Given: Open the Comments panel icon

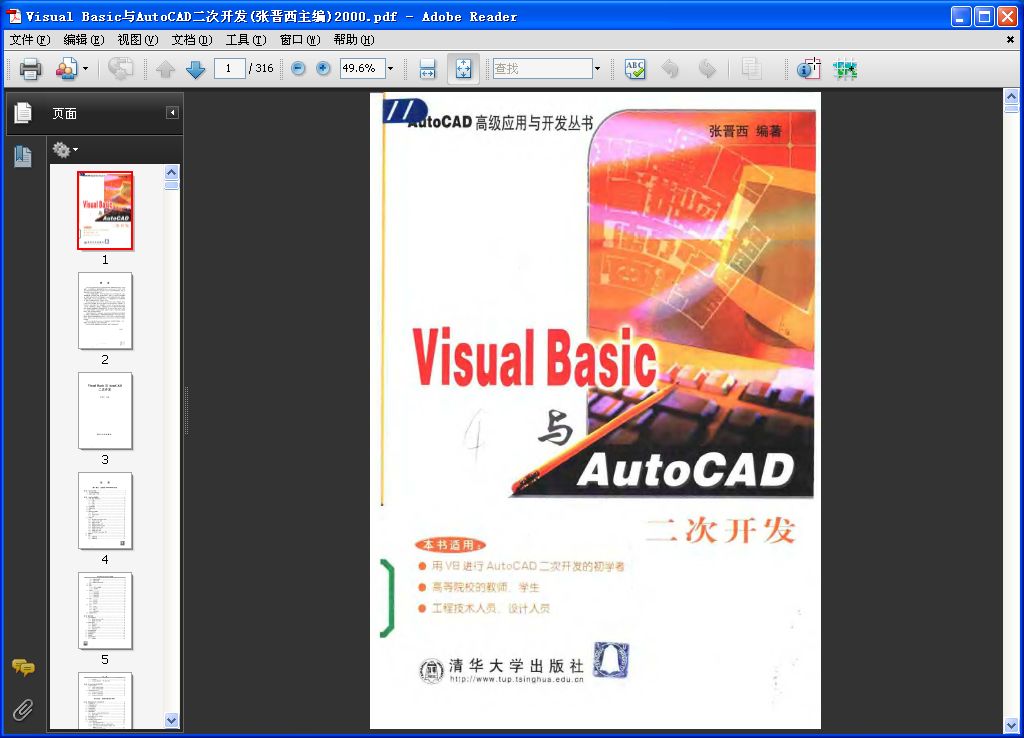Looking at the screenshot, I should (23, 667).
